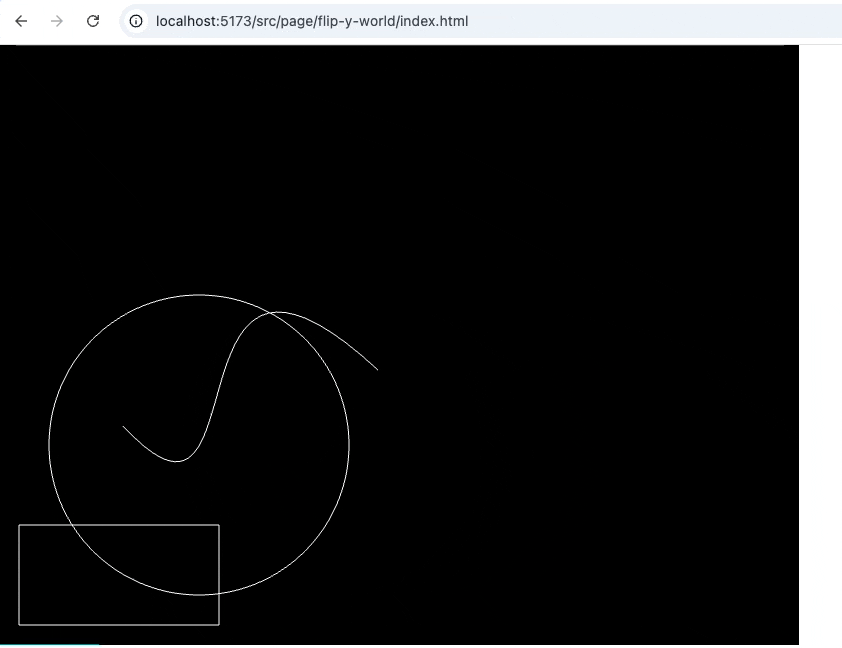This screenshot has height=648, width=842.
Task: Click the bottom-right corner of the rectangle
Action: 219,625
